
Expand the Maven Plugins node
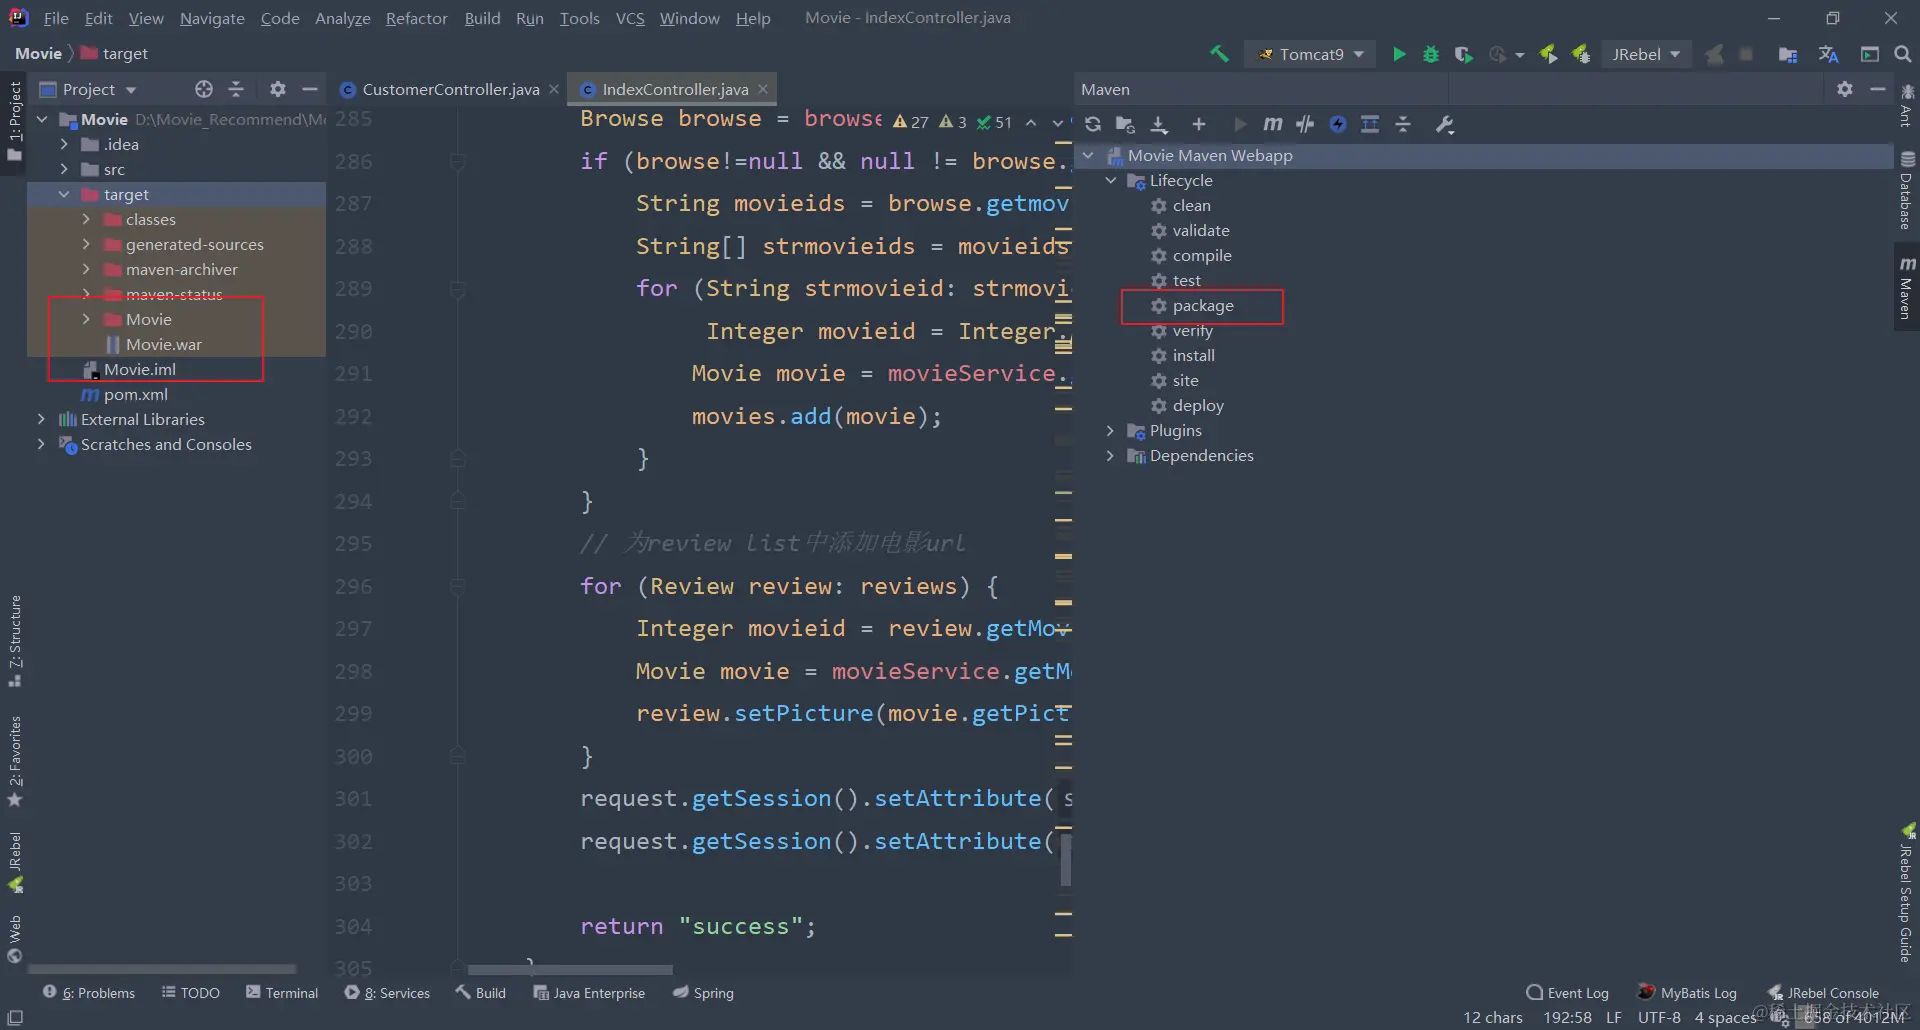click(1111, 430)
